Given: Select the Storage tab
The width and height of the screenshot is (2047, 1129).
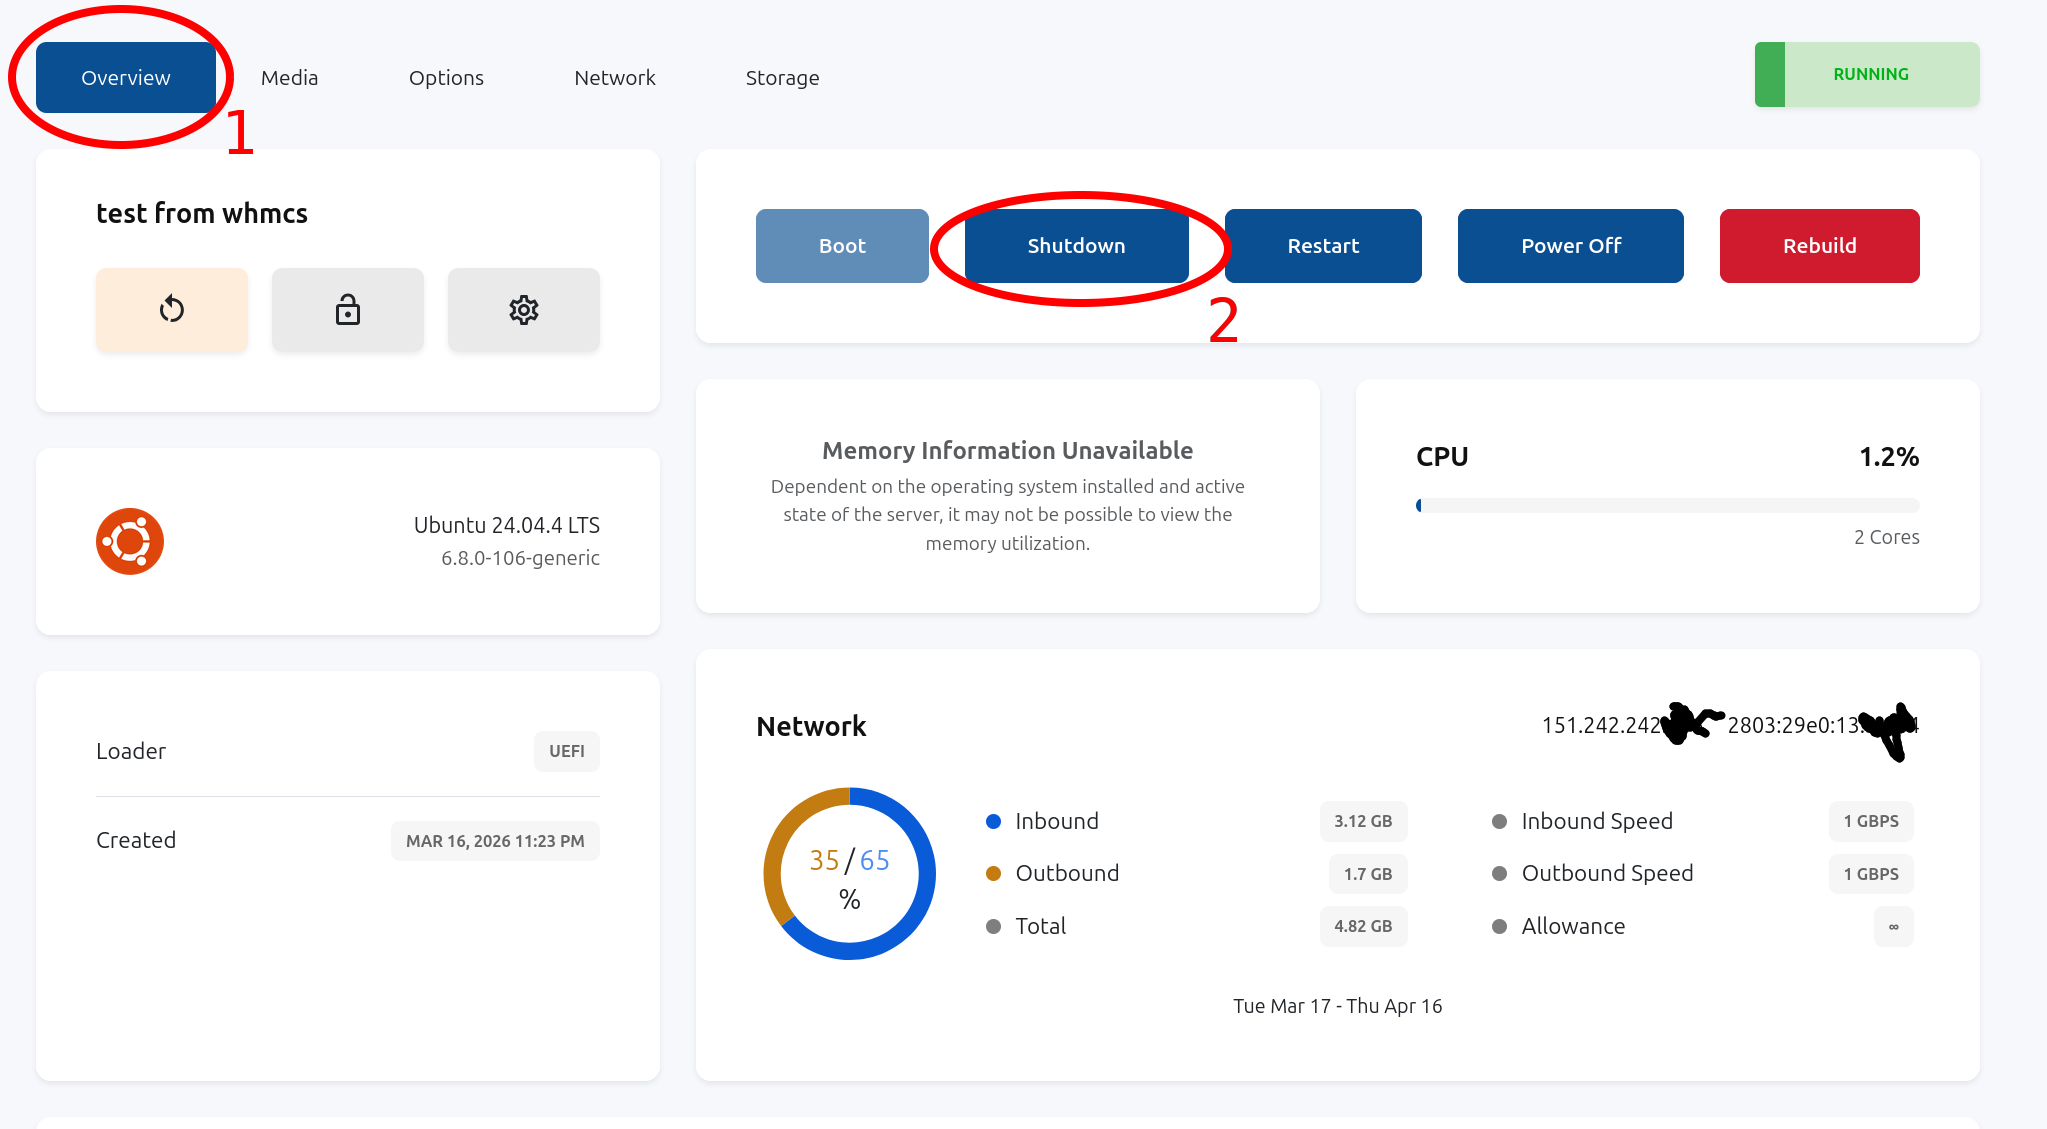Looking at the screenshot, I should (x=782, y=77).
